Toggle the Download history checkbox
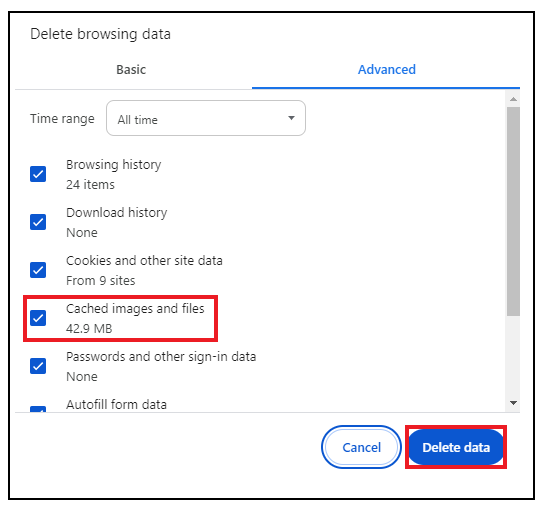 point(38,222)
